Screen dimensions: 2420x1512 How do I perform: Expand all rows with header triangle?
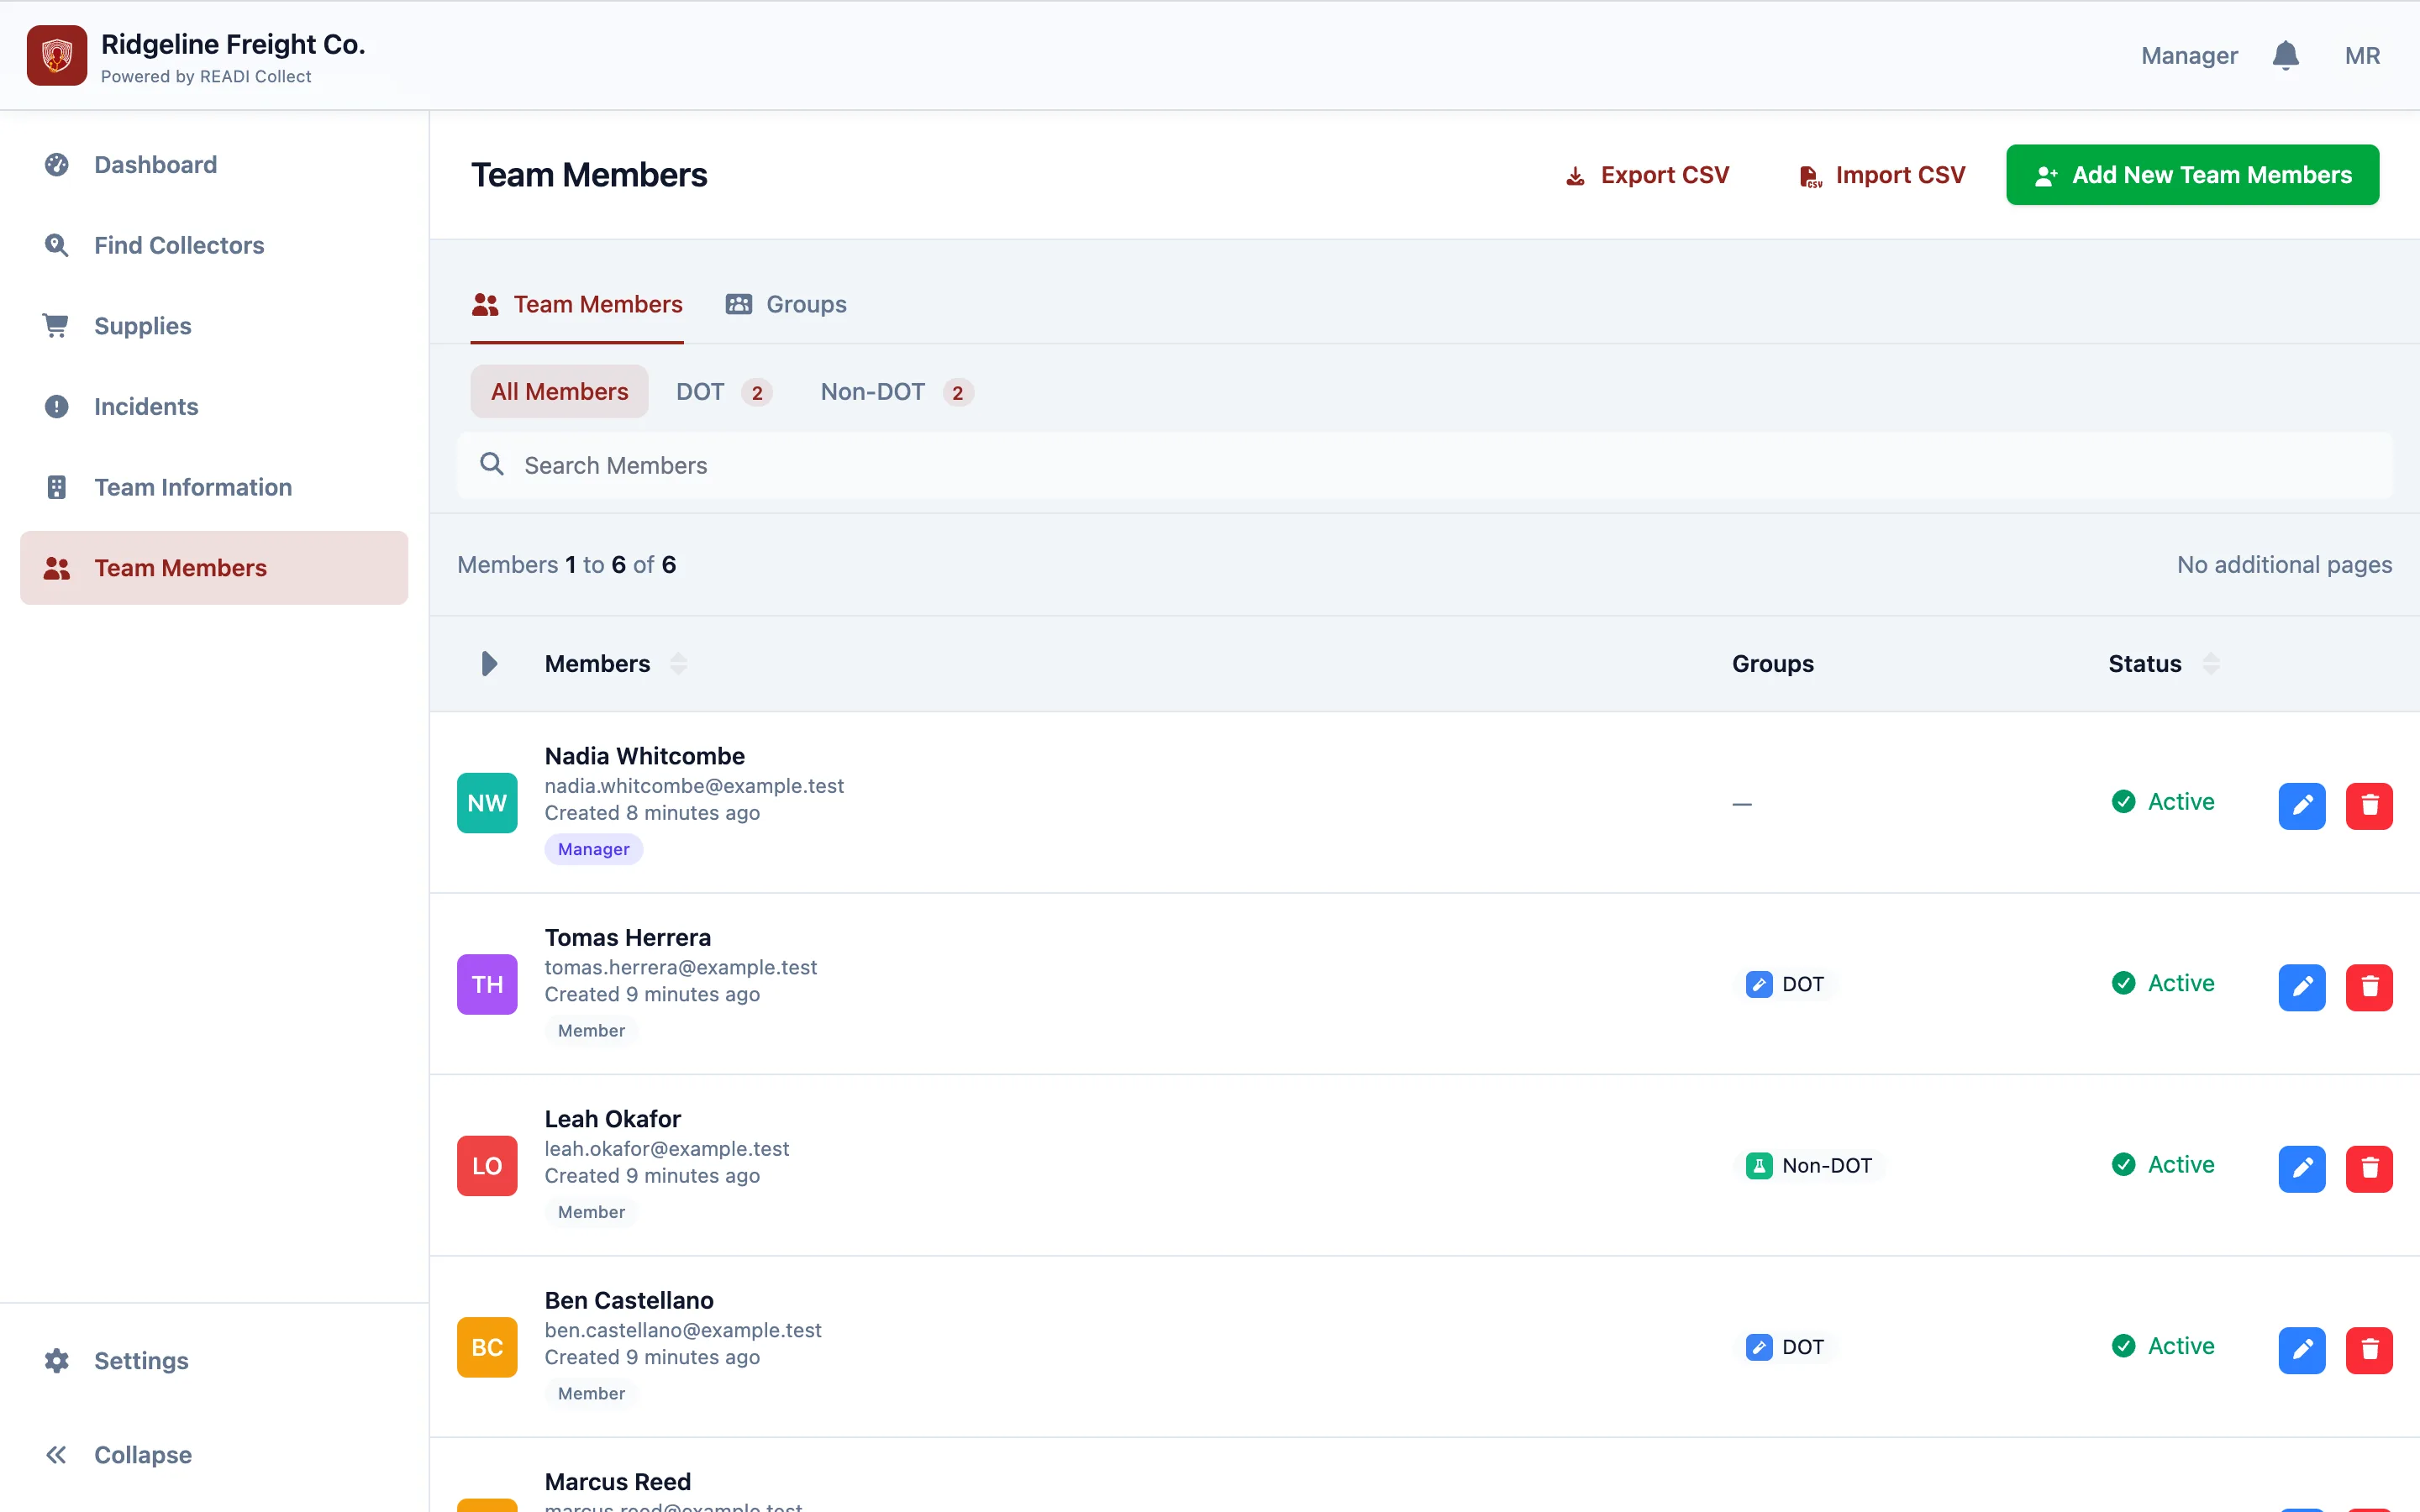[489, 663]
